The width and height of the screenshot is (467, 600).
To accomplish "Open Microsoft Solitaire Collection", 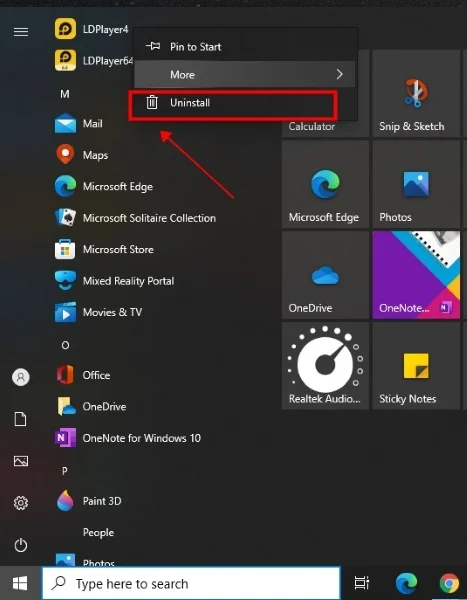I will pos(135,218).
